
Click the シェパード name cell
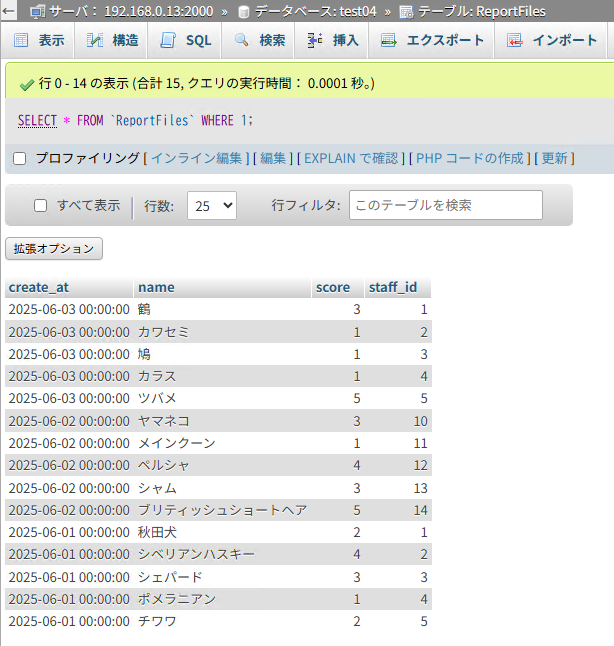[x=222, y=577]
